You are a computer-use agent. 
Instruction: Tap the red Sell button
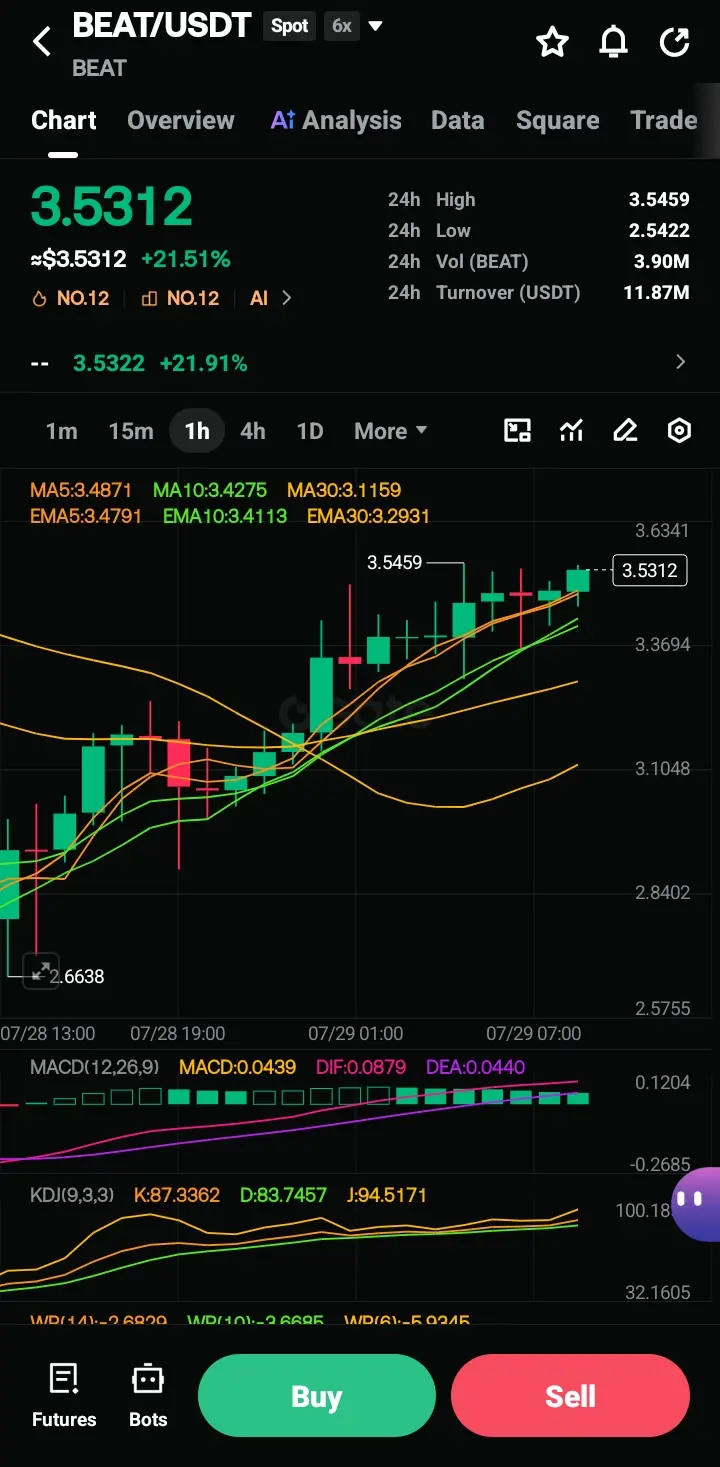click(570, 1396)
